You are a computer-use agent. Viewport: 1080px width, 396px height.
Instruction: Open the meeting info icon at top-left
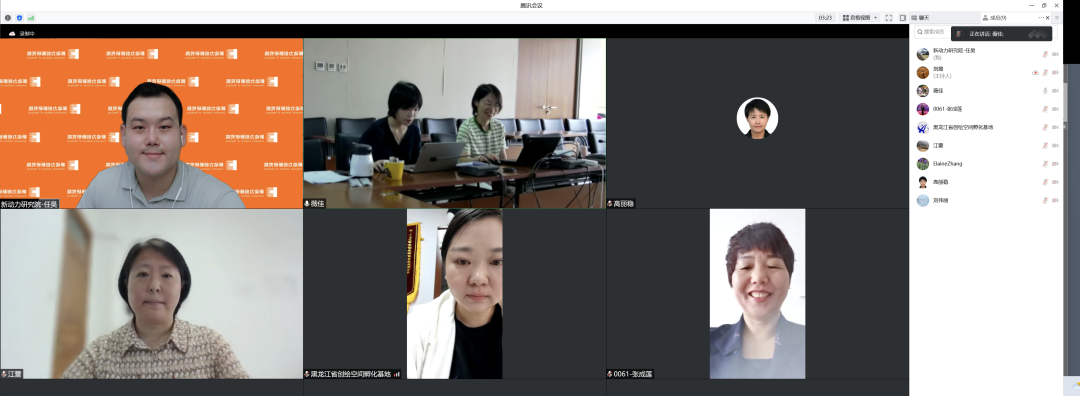(8, 18)
